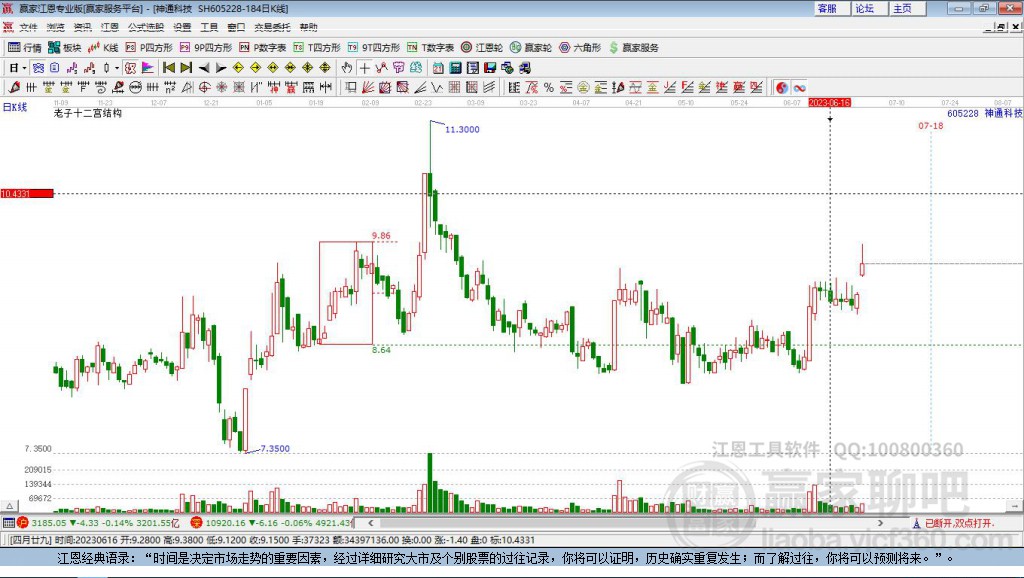Click the 老子十二宫结构 label
The width and height of the screenshot is (1024, 578).
pos(88,113)
